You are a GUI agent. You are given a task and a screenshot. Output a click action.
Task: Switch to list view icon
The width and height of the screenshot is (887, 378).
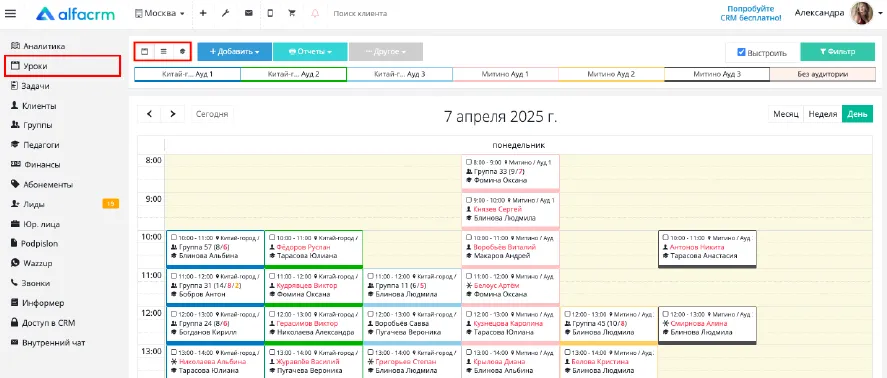(x=163, y=51)
